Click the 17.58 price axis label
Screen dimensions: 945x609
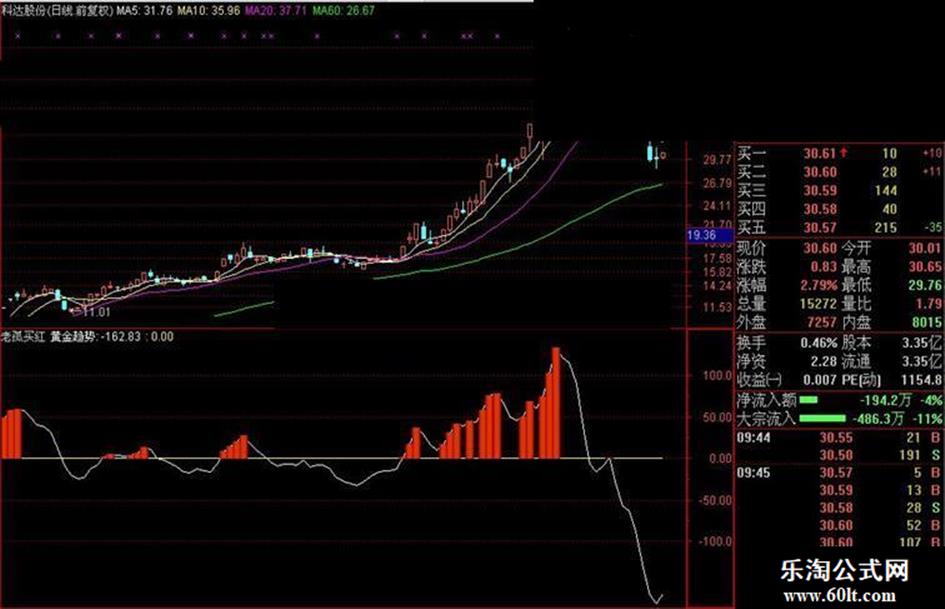(x=717, y=259)
